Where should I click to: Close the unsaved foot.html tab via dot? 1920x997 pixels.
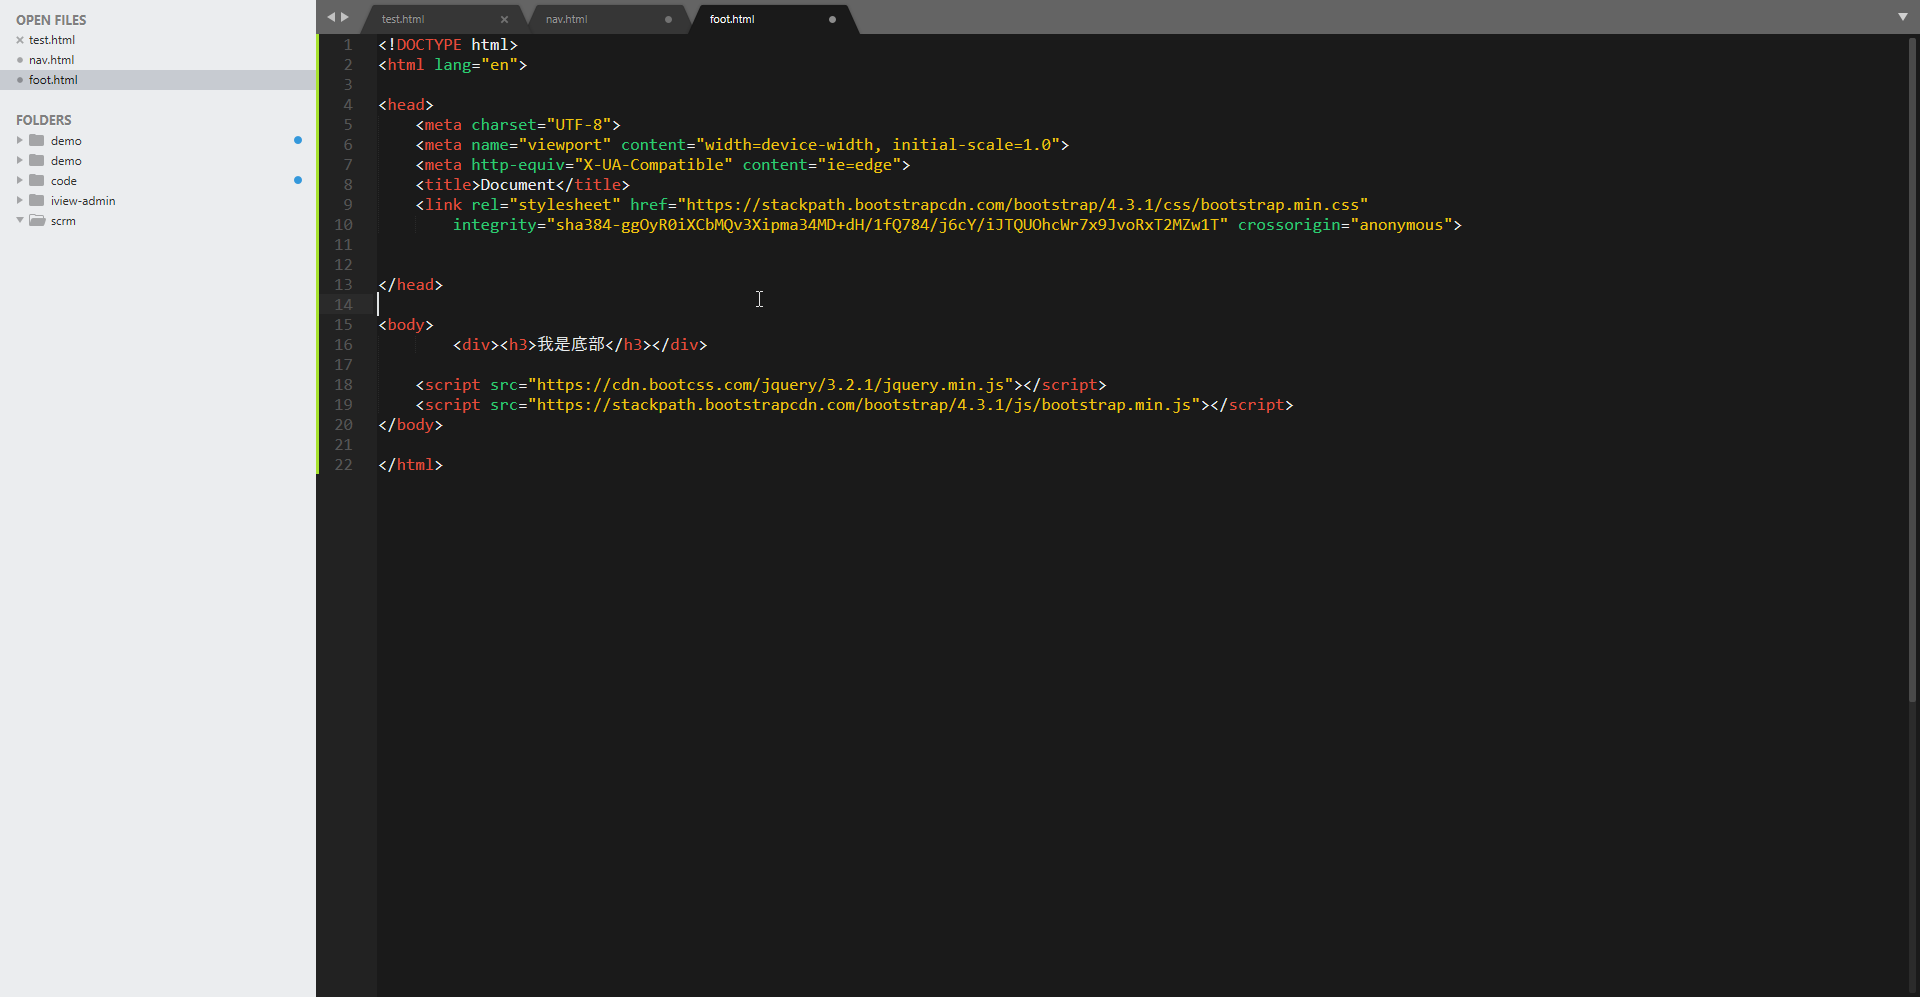coord(832,19)
